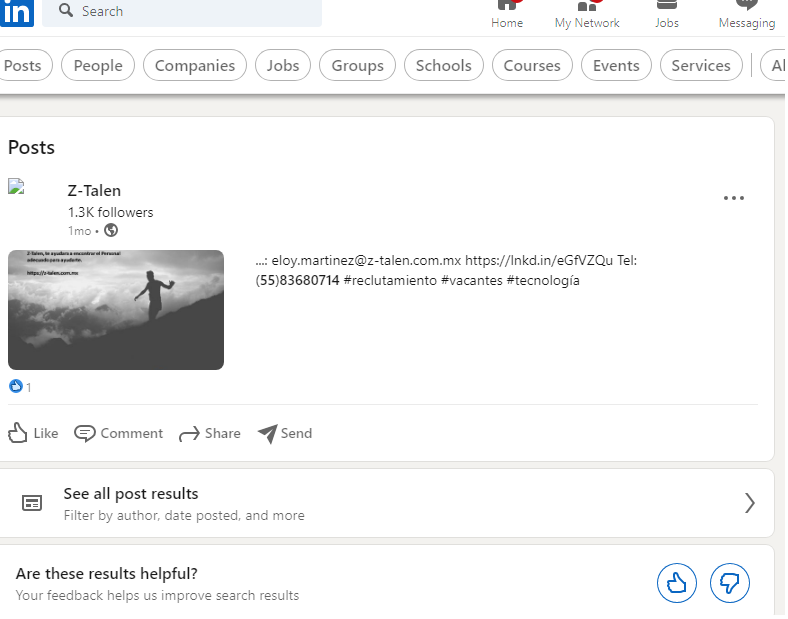Click the globe visibility icon

(111, 230)
